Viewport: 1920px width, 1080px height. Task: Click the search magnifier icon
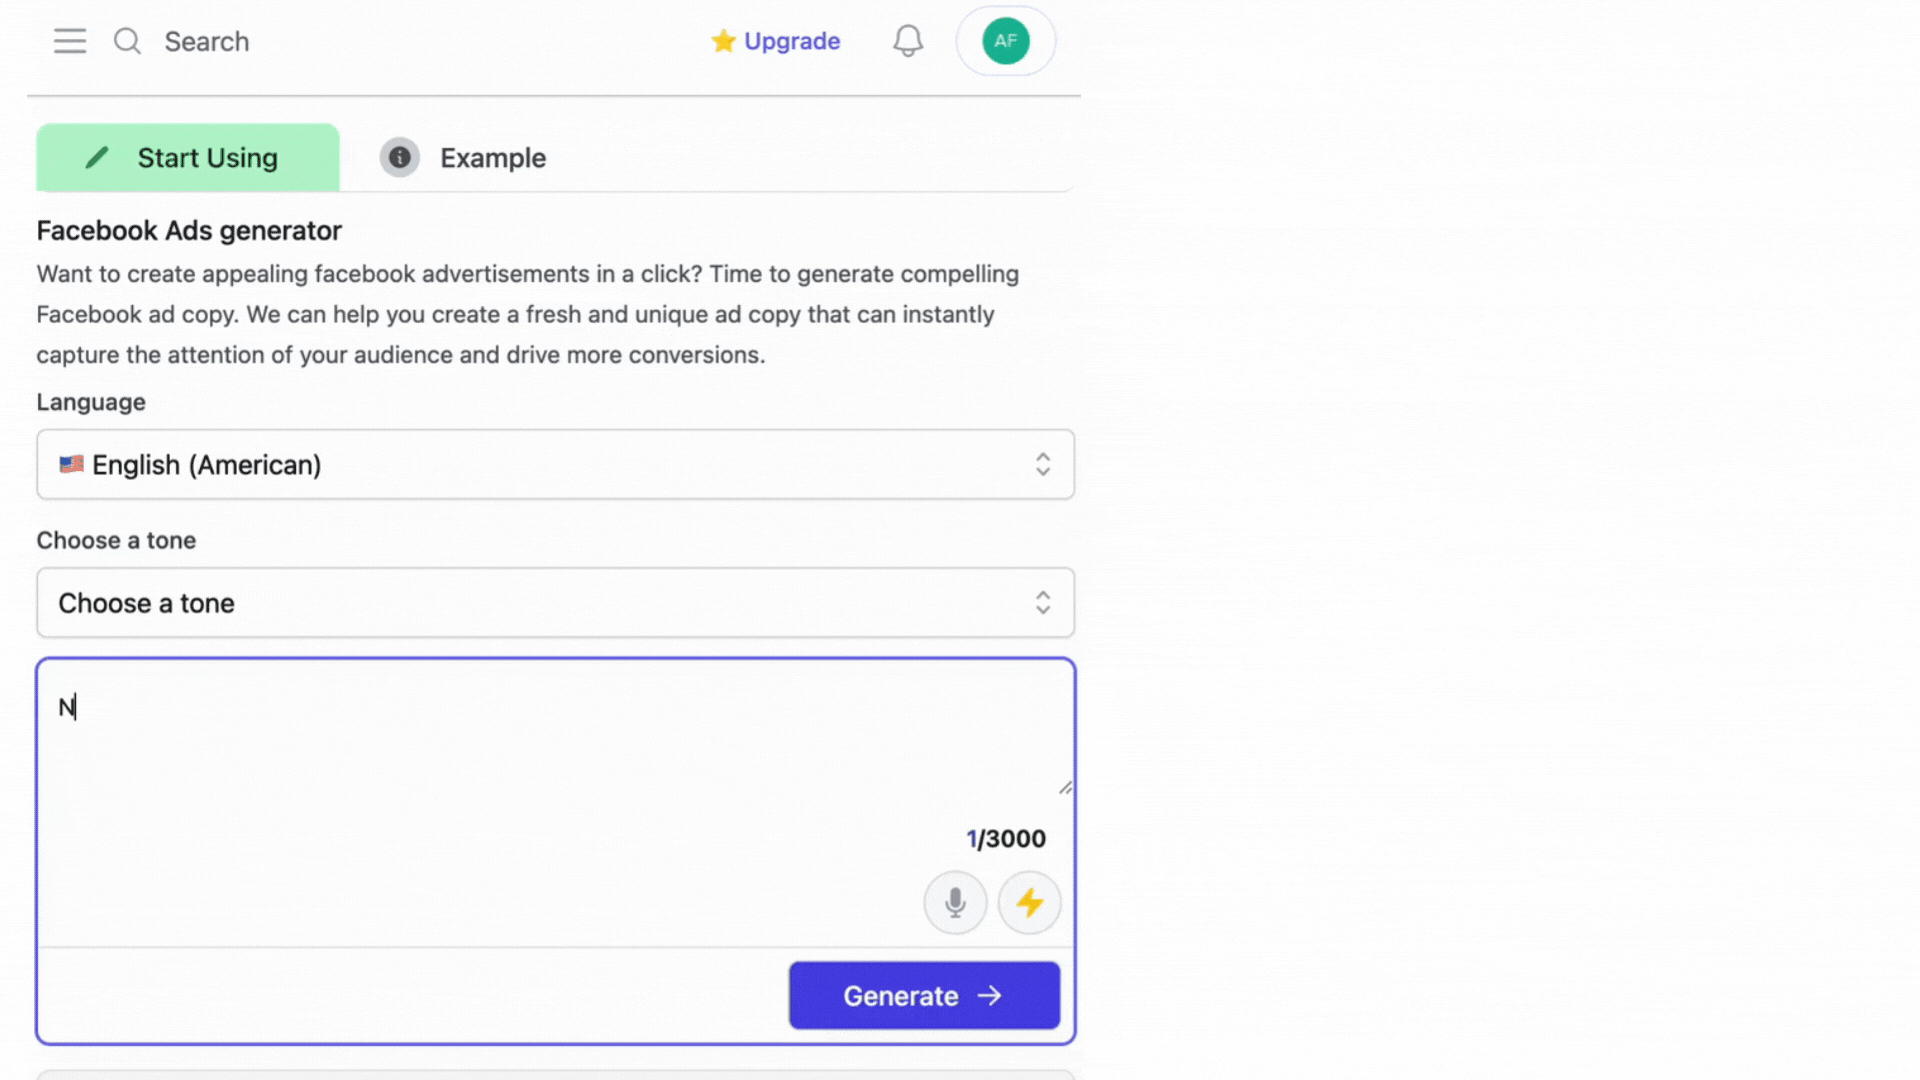point(127,41)
